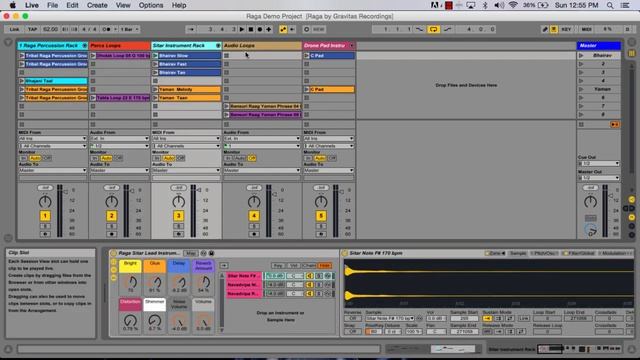Click the MIDI map mode button
This screenshot has width=640, height=360.
point(587,29)
